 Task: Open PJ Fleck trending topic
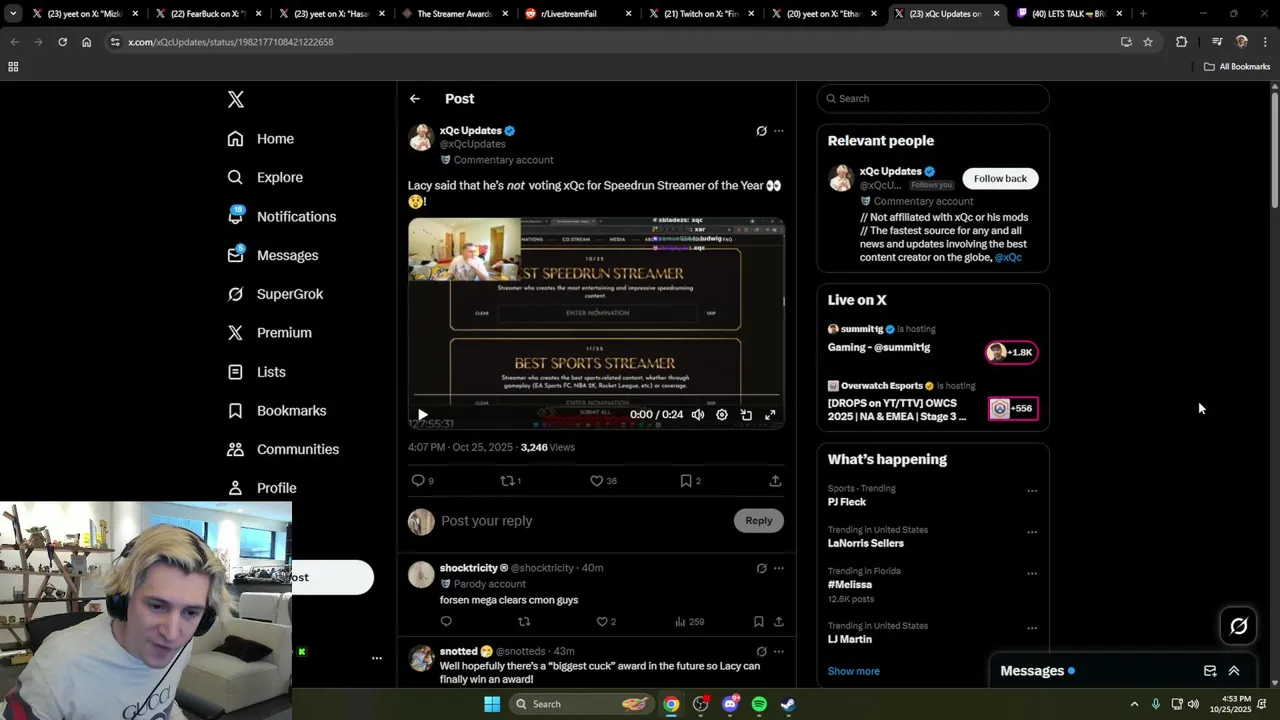(847, 502)
